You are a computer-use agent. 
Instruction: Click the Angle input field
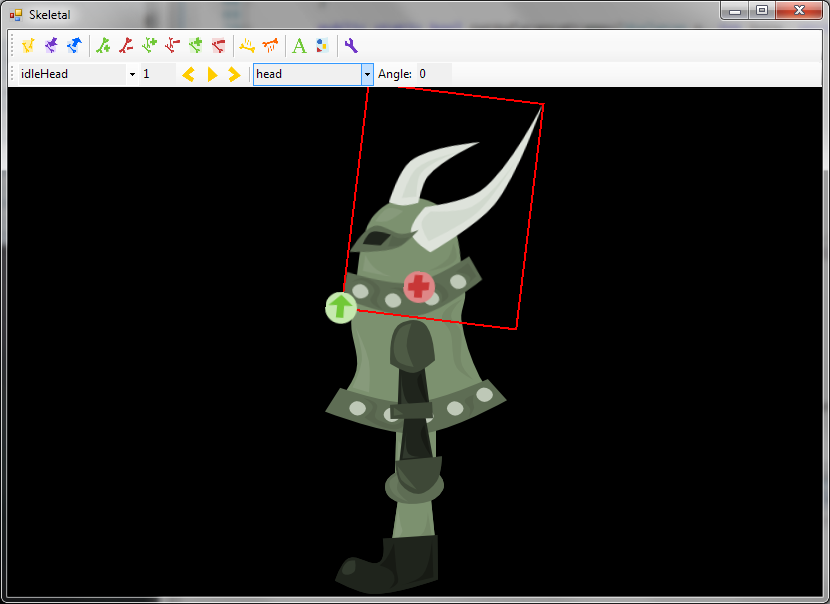(433, 74)
